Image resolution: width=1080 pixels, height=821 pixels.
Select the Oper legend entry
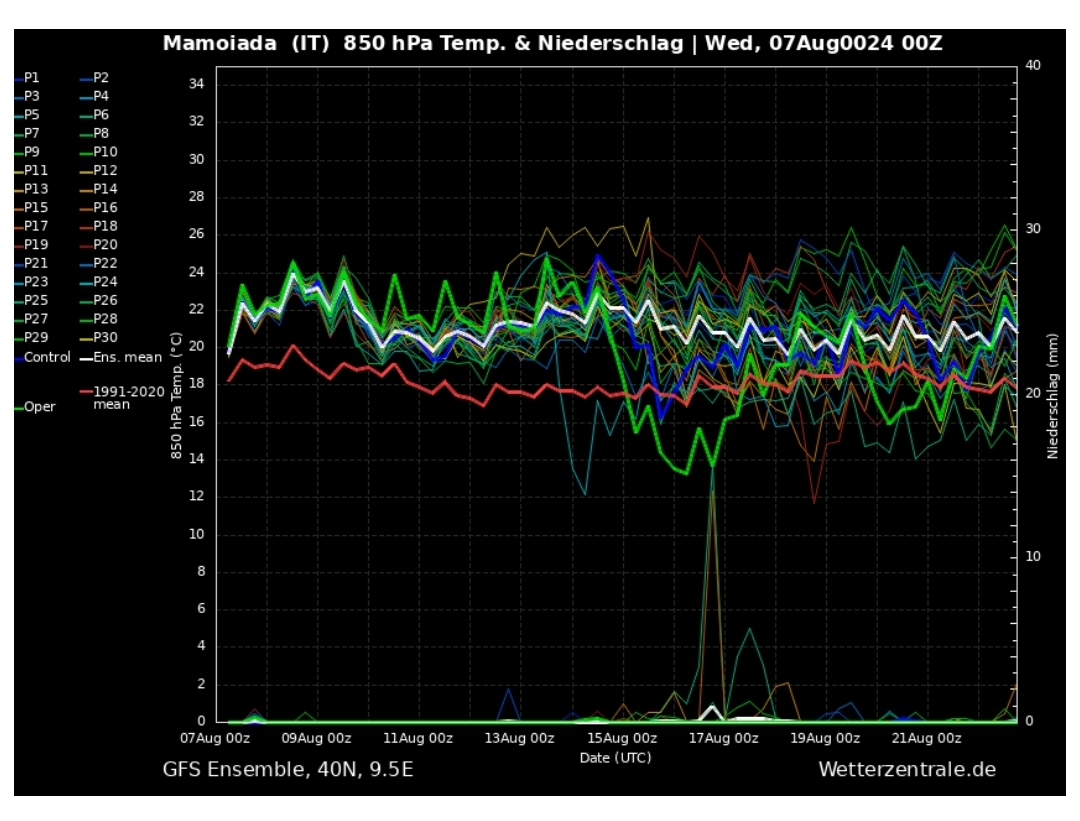click(40, 407)
